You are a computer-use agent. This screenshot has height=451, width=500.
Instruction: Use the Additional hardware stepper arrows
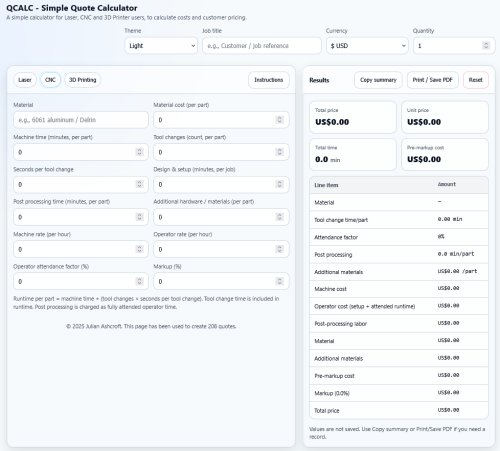tap(280, 217)
